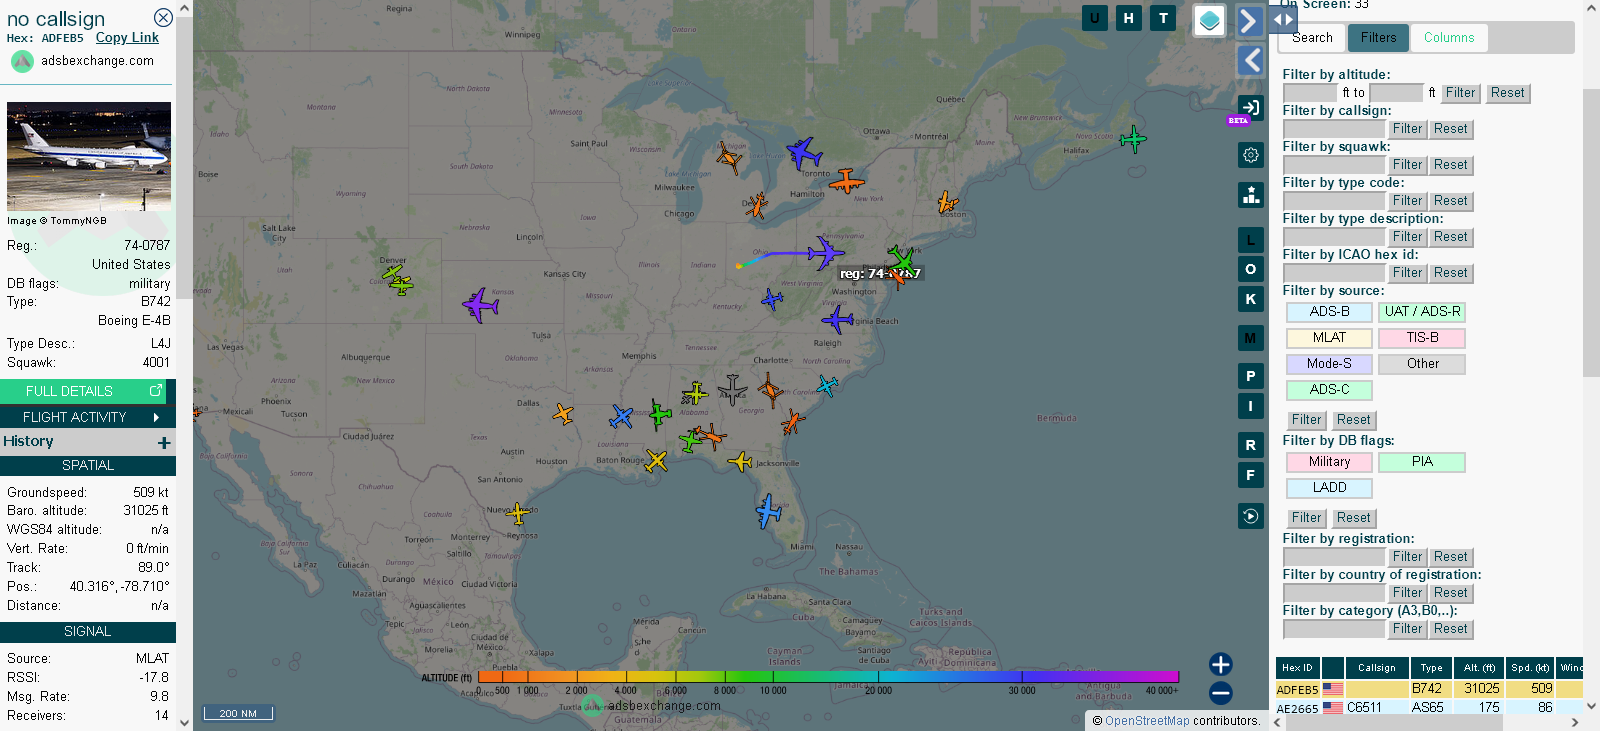Viewport: 1600px width, 731px height.
Task: Click the right-arrow sidebar expand button
Action: click(1250, 21)
